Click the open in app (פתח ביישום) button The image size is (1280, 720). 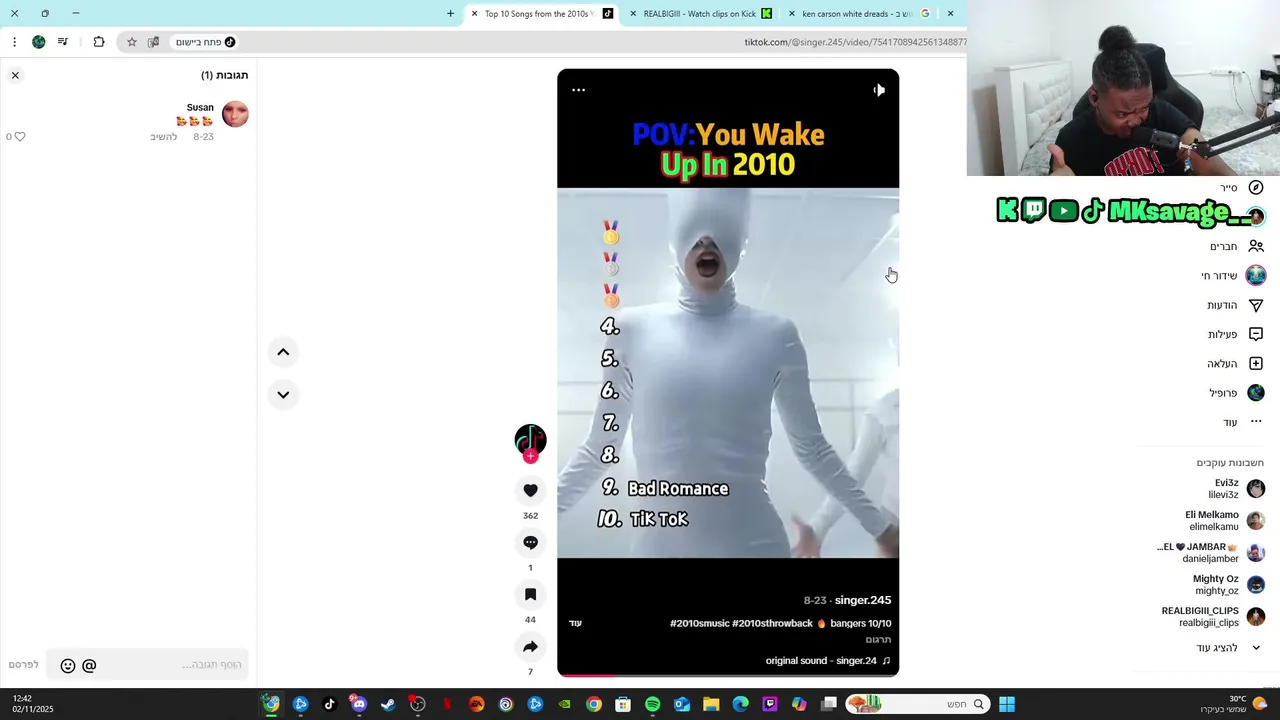pyautogui.click(x=205, y=42)
